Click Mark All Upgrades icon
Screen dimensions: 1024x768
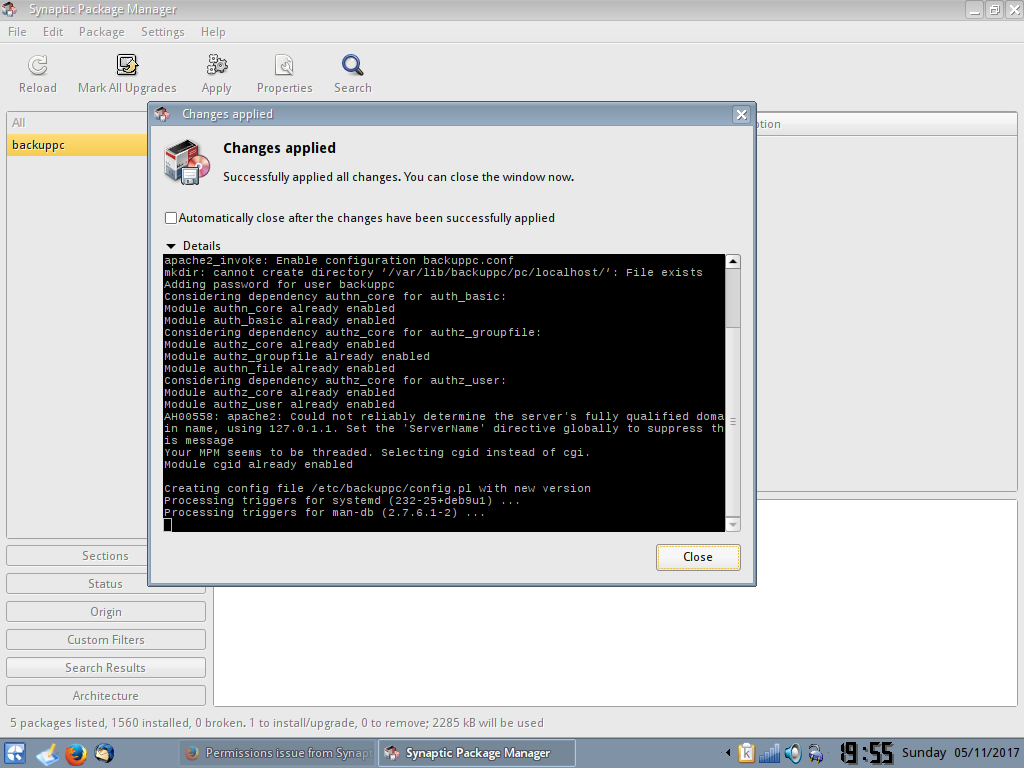[127, 65]
